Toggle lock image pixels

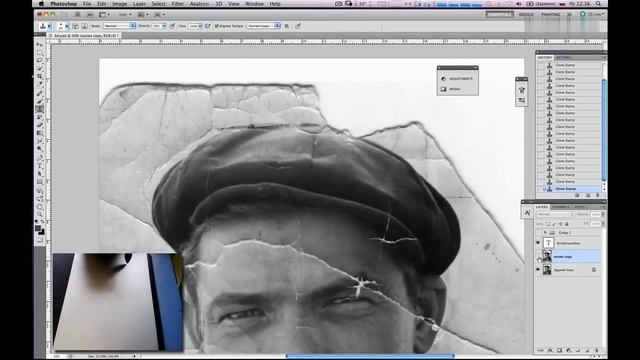(x=554, y=224)
